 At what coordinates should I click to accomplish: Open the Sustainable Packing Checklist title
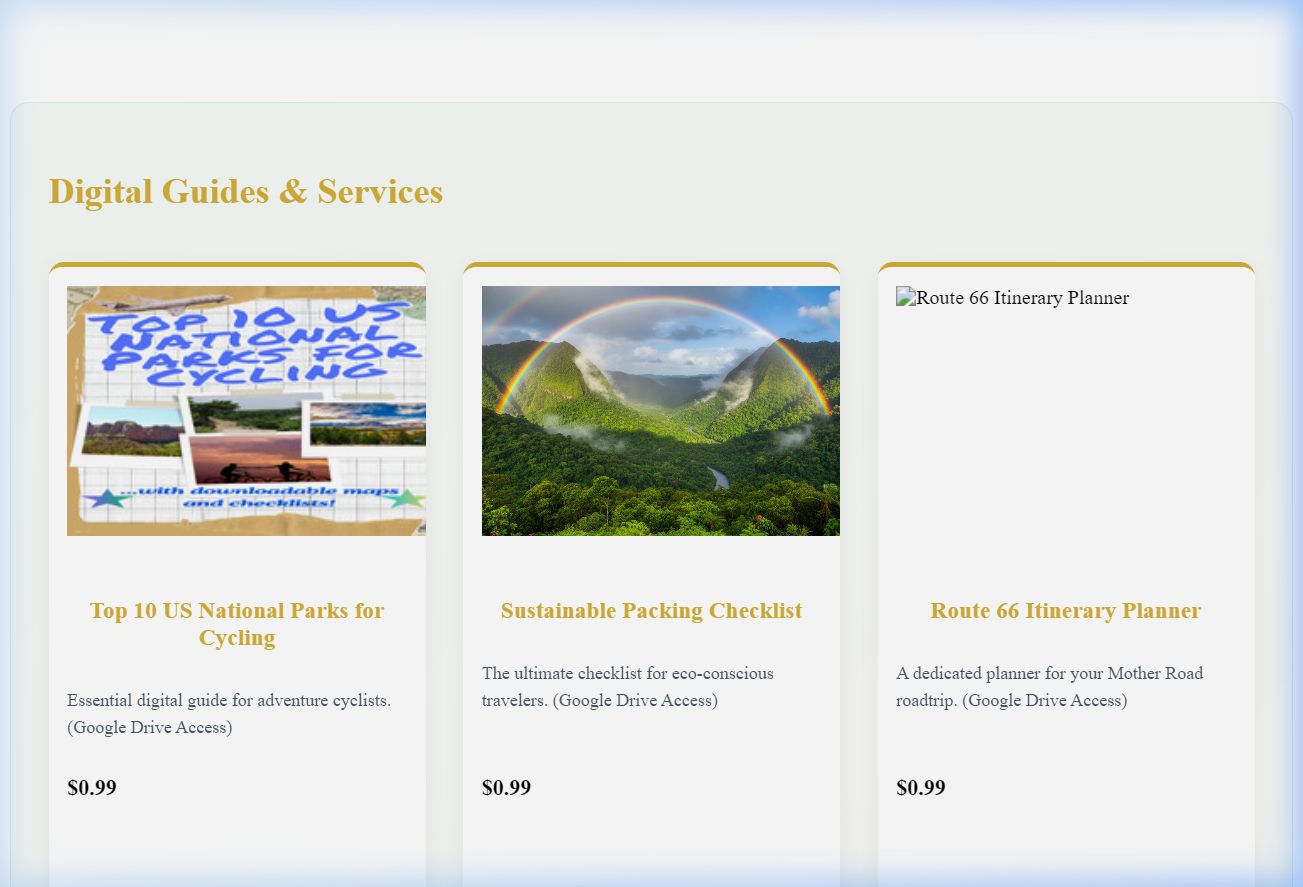coord(652,610)
